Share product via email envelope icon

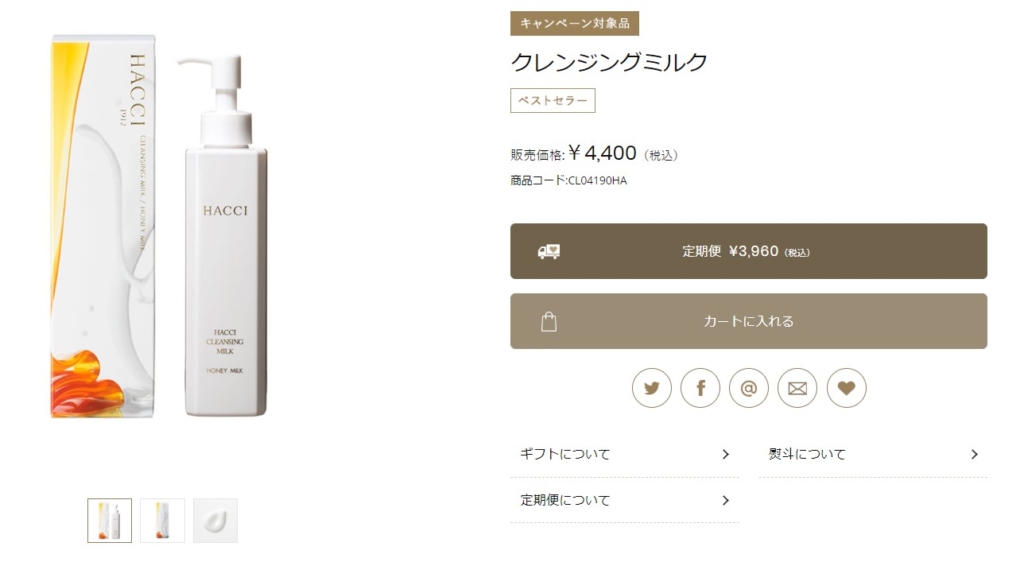(x=797, y=388)
